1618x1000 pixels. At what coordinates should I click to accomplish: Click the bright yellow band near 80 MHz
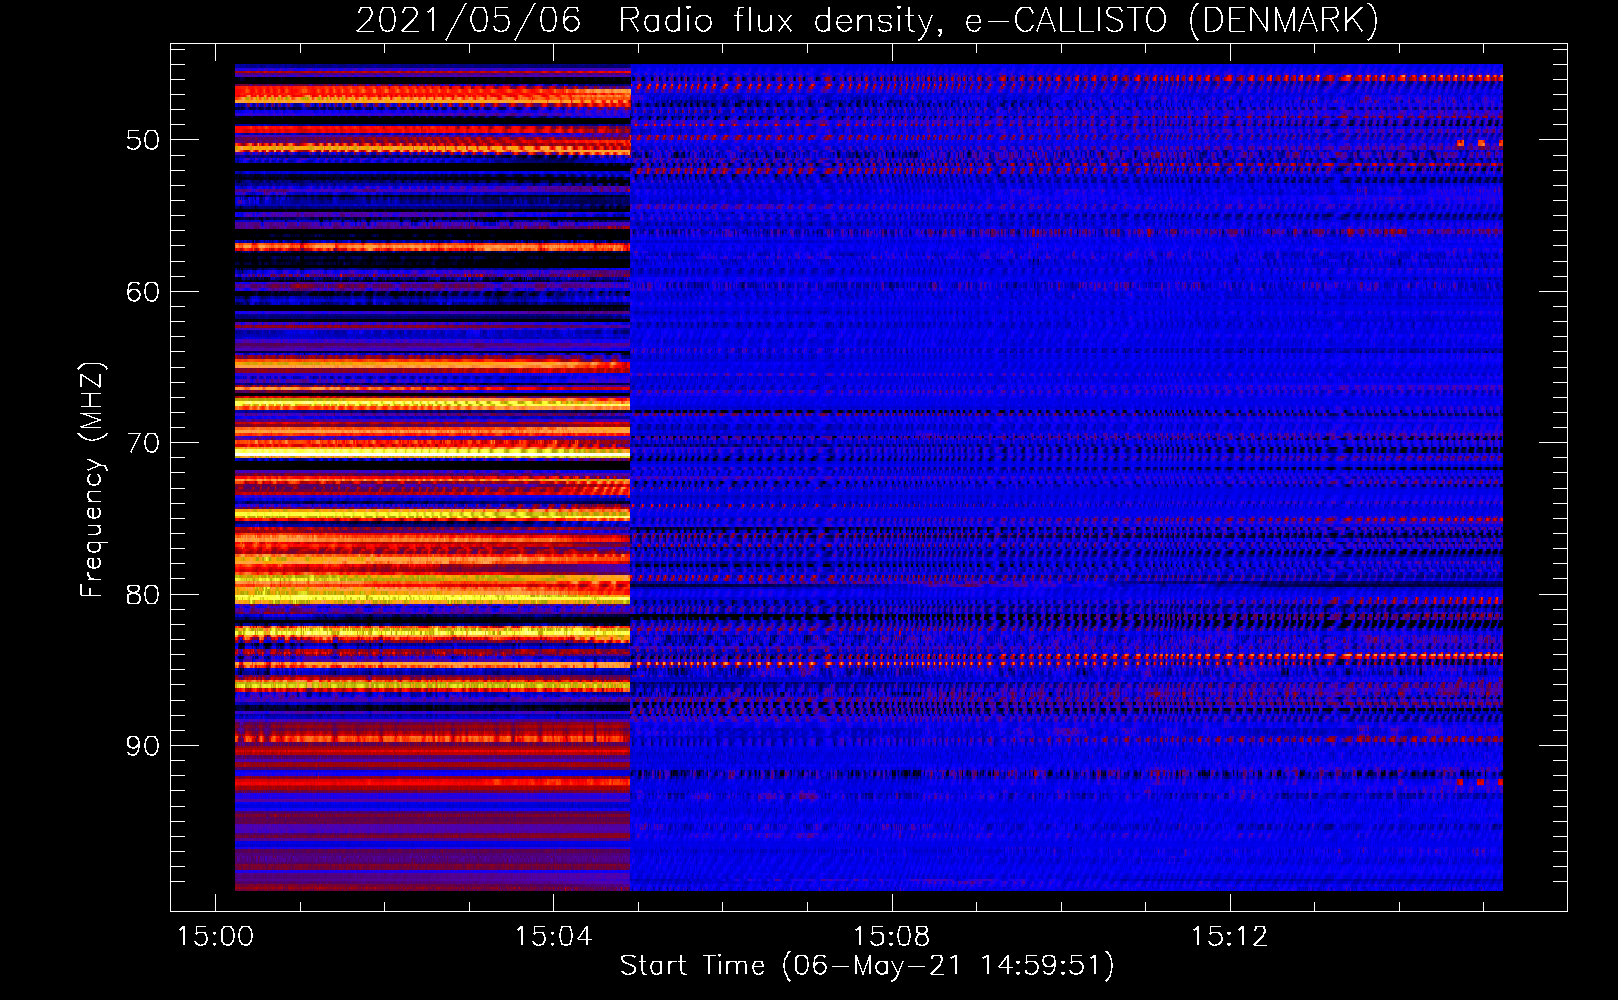[x=430, y=588]
